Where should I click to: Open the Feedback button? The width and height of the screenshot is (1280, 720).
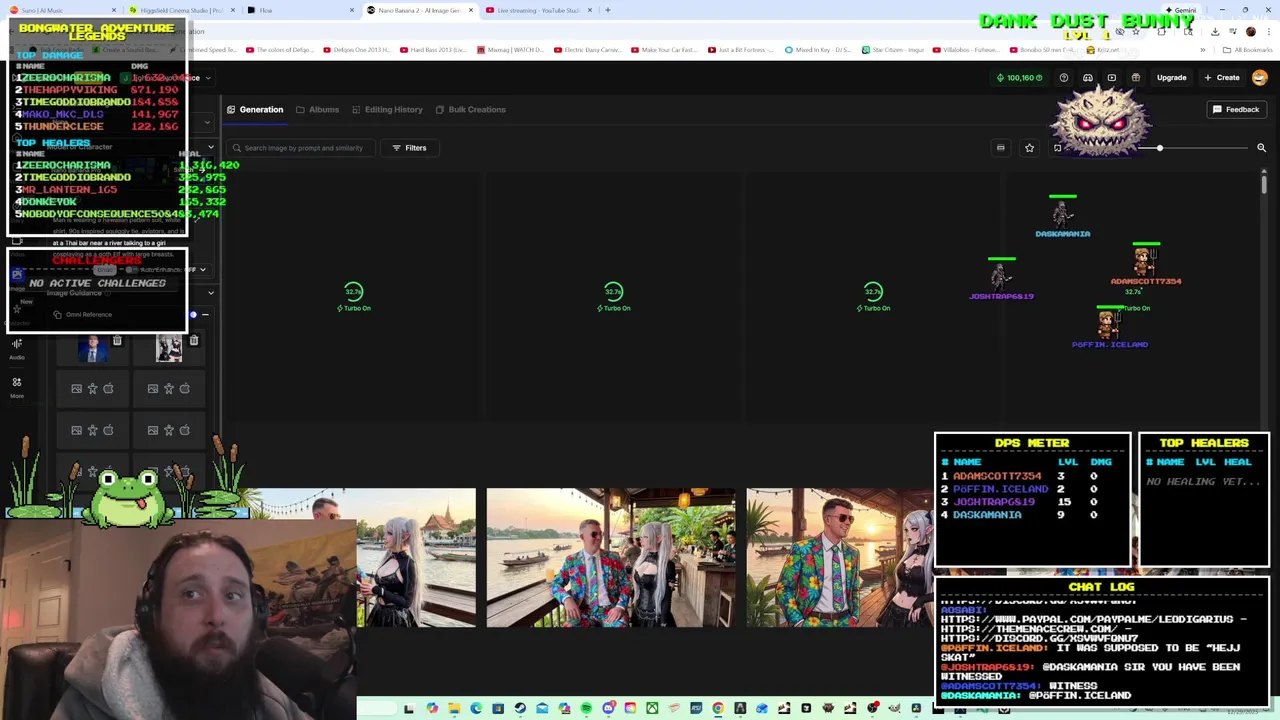(x=1236, y=109)
